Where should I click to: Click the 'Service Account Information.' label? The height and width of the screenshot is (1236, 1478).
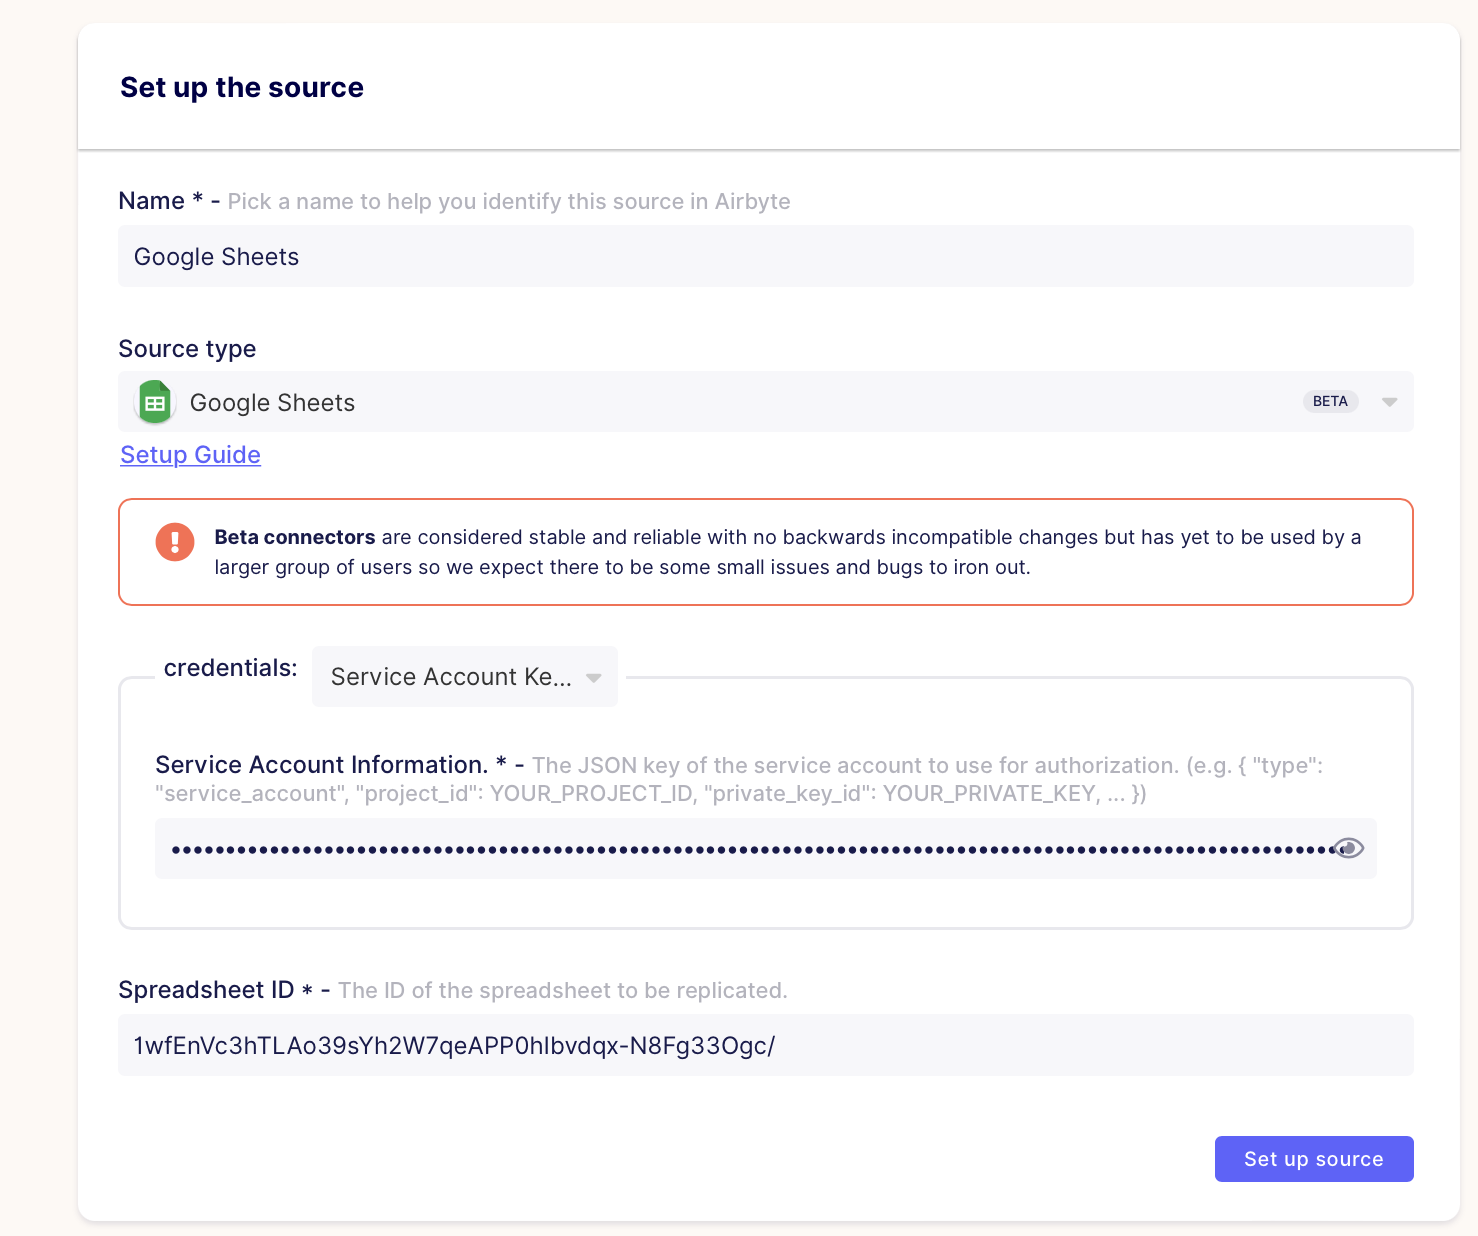[x=322, y=765]
